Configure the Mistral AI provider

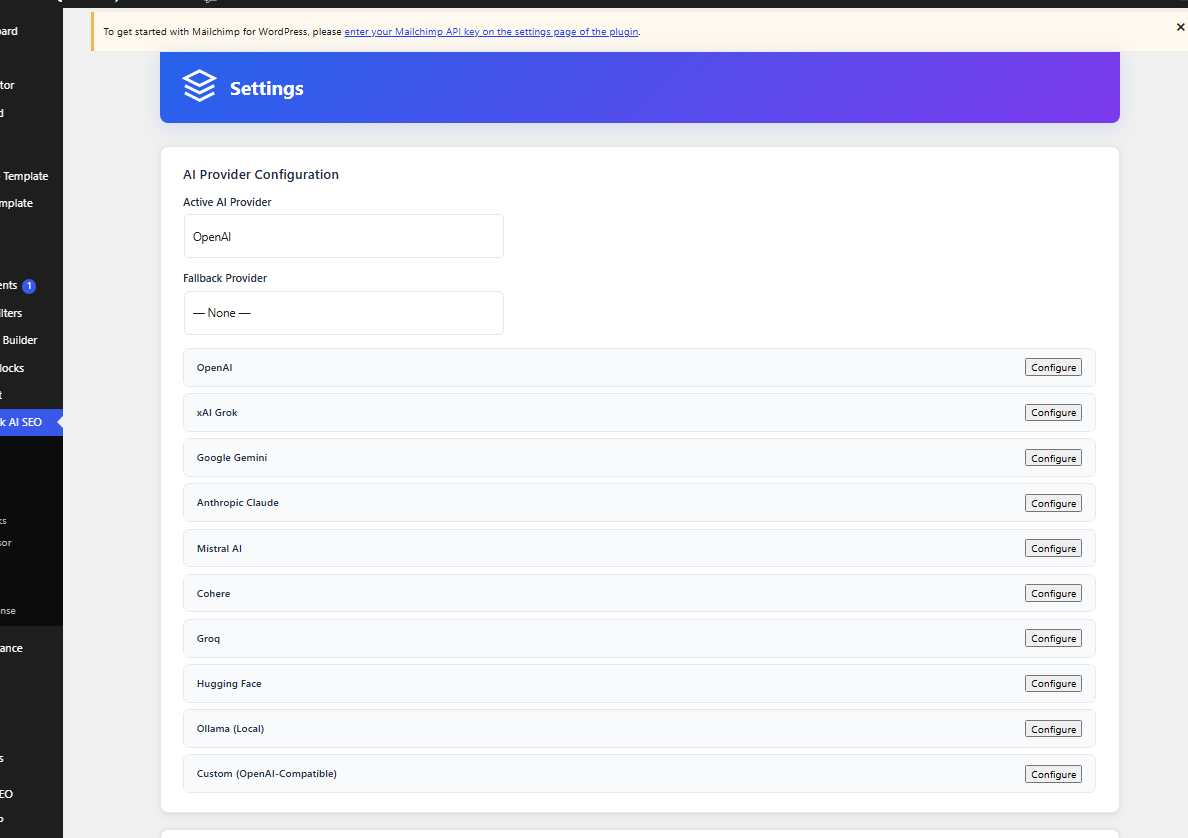click(1053, 549)
